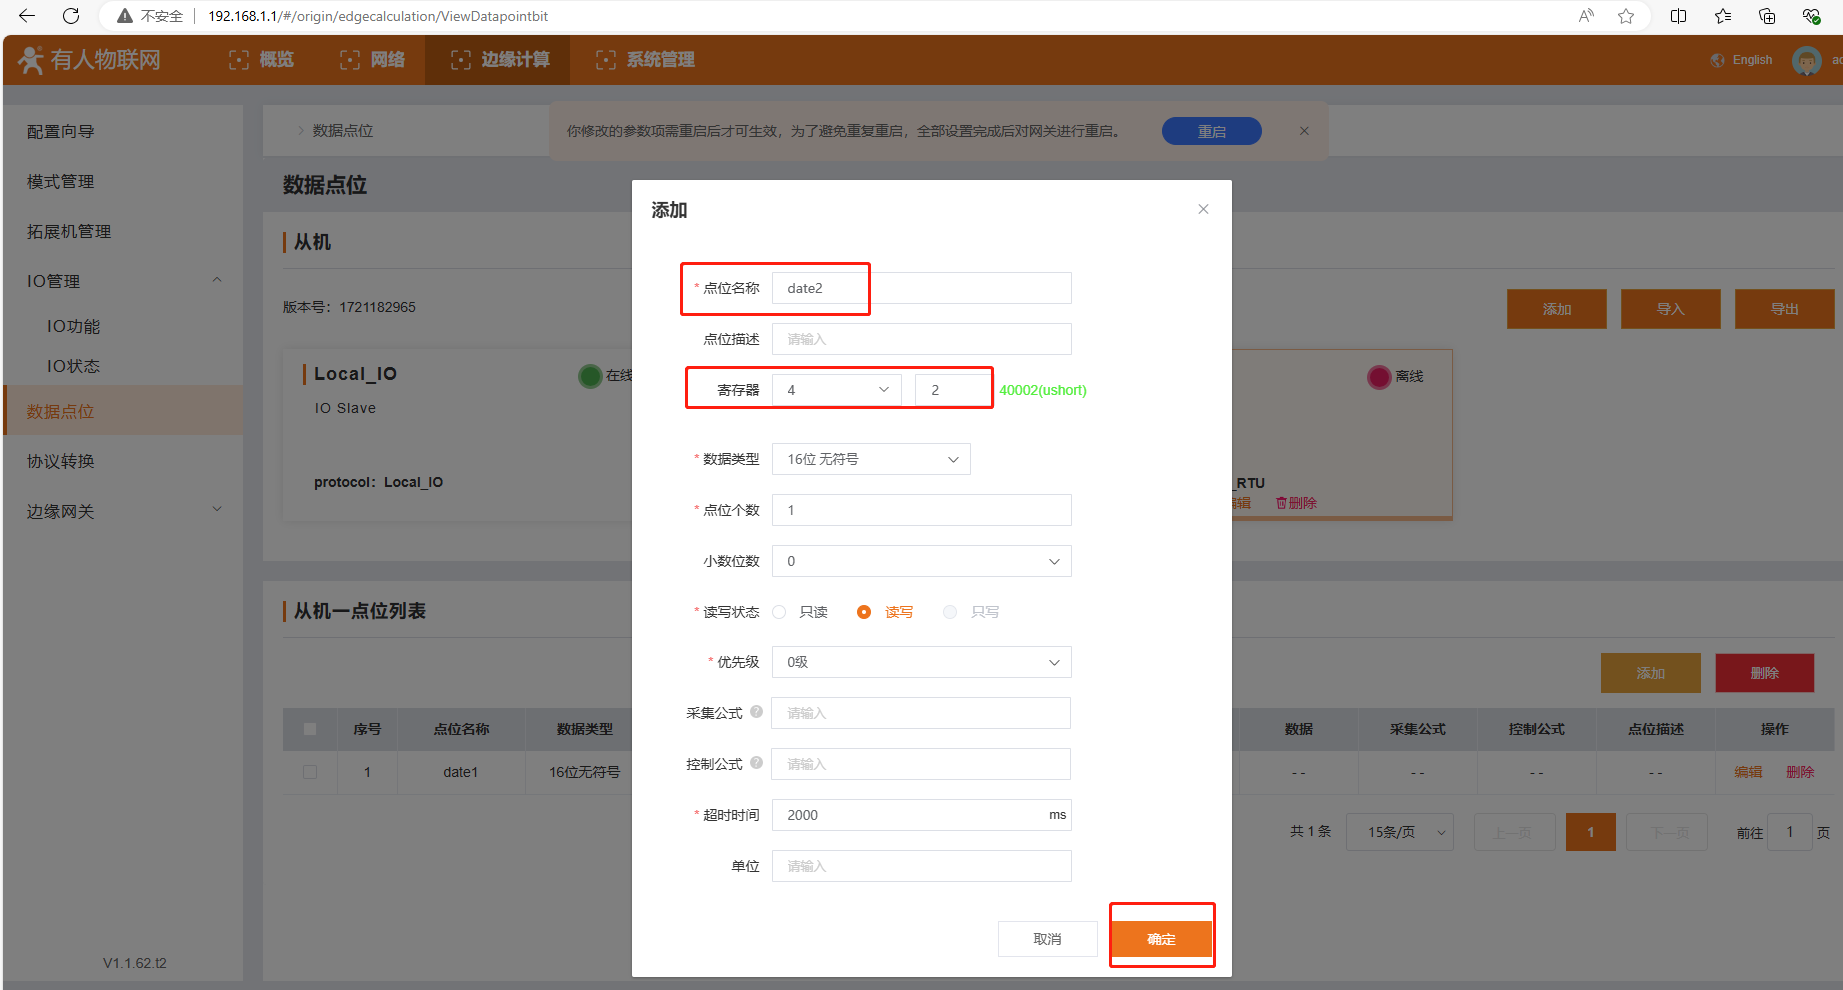Dismiss the restart notification banner
This screenshot has height=990, width=1843.
pos(1304,131)
